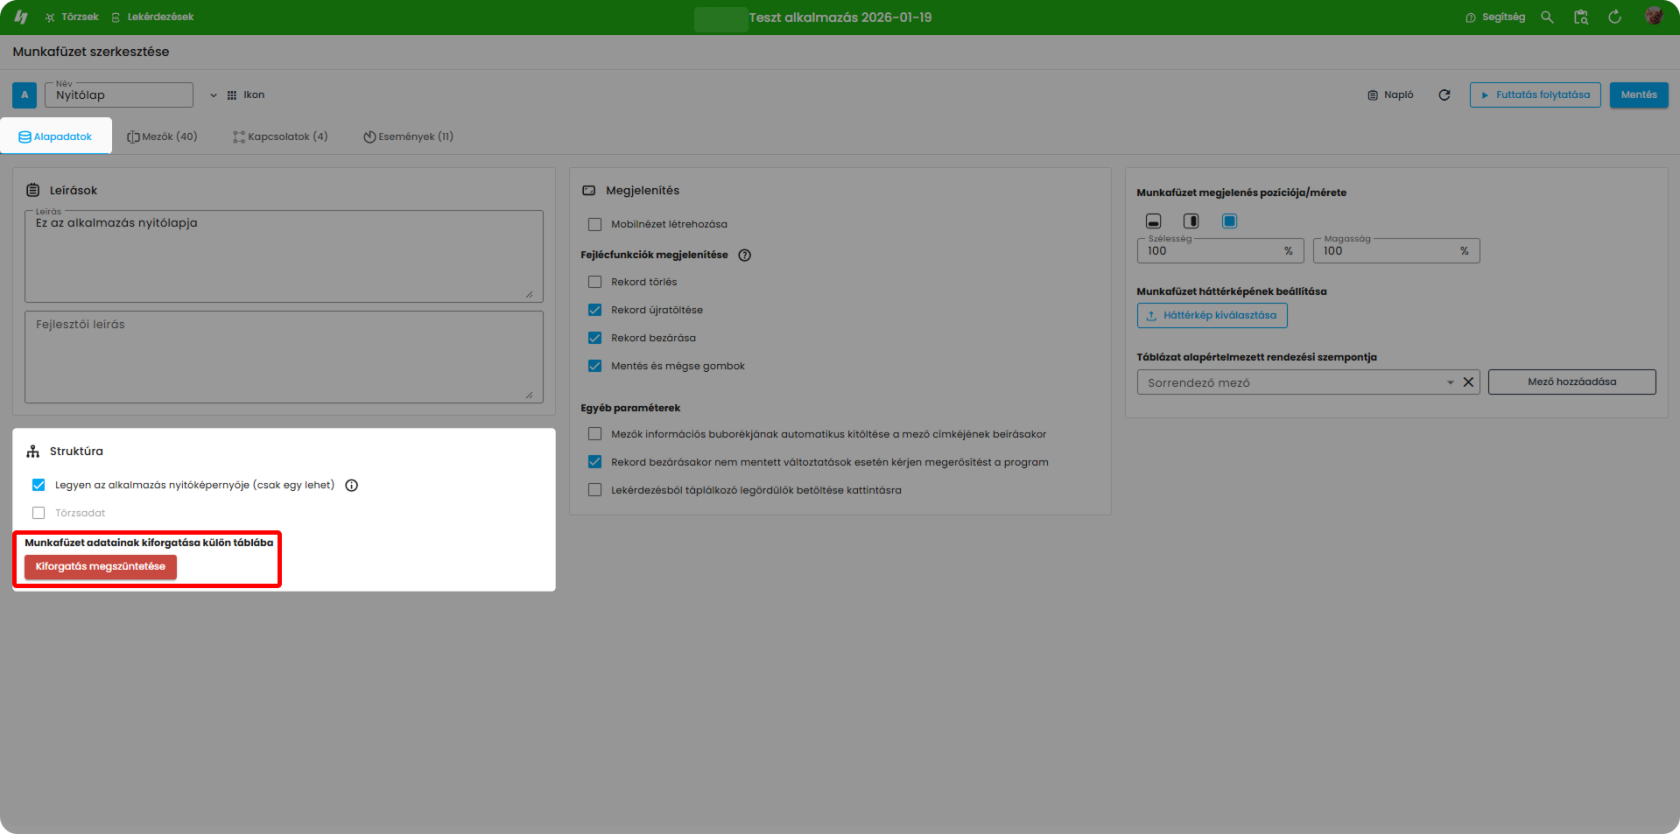Select the full-screen workbook position icon
This screenshot has width=1680, height=834.
1229,221
